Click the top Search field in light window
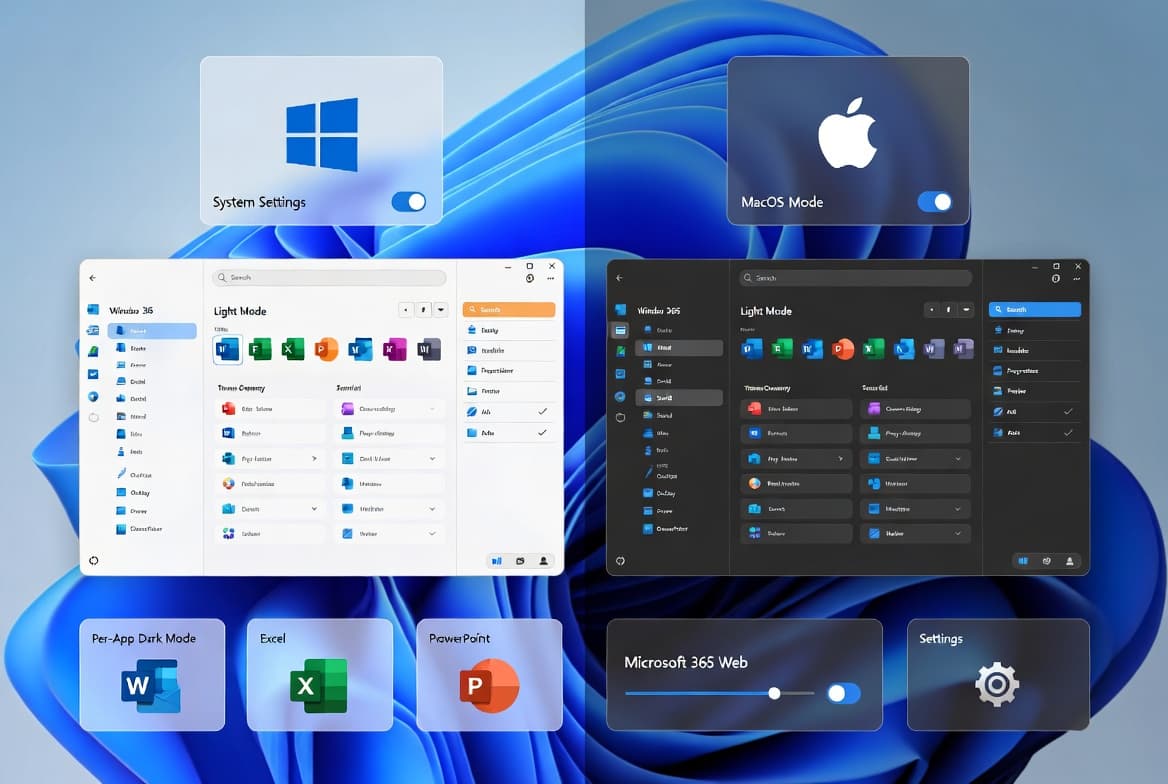 pos(329,278)
